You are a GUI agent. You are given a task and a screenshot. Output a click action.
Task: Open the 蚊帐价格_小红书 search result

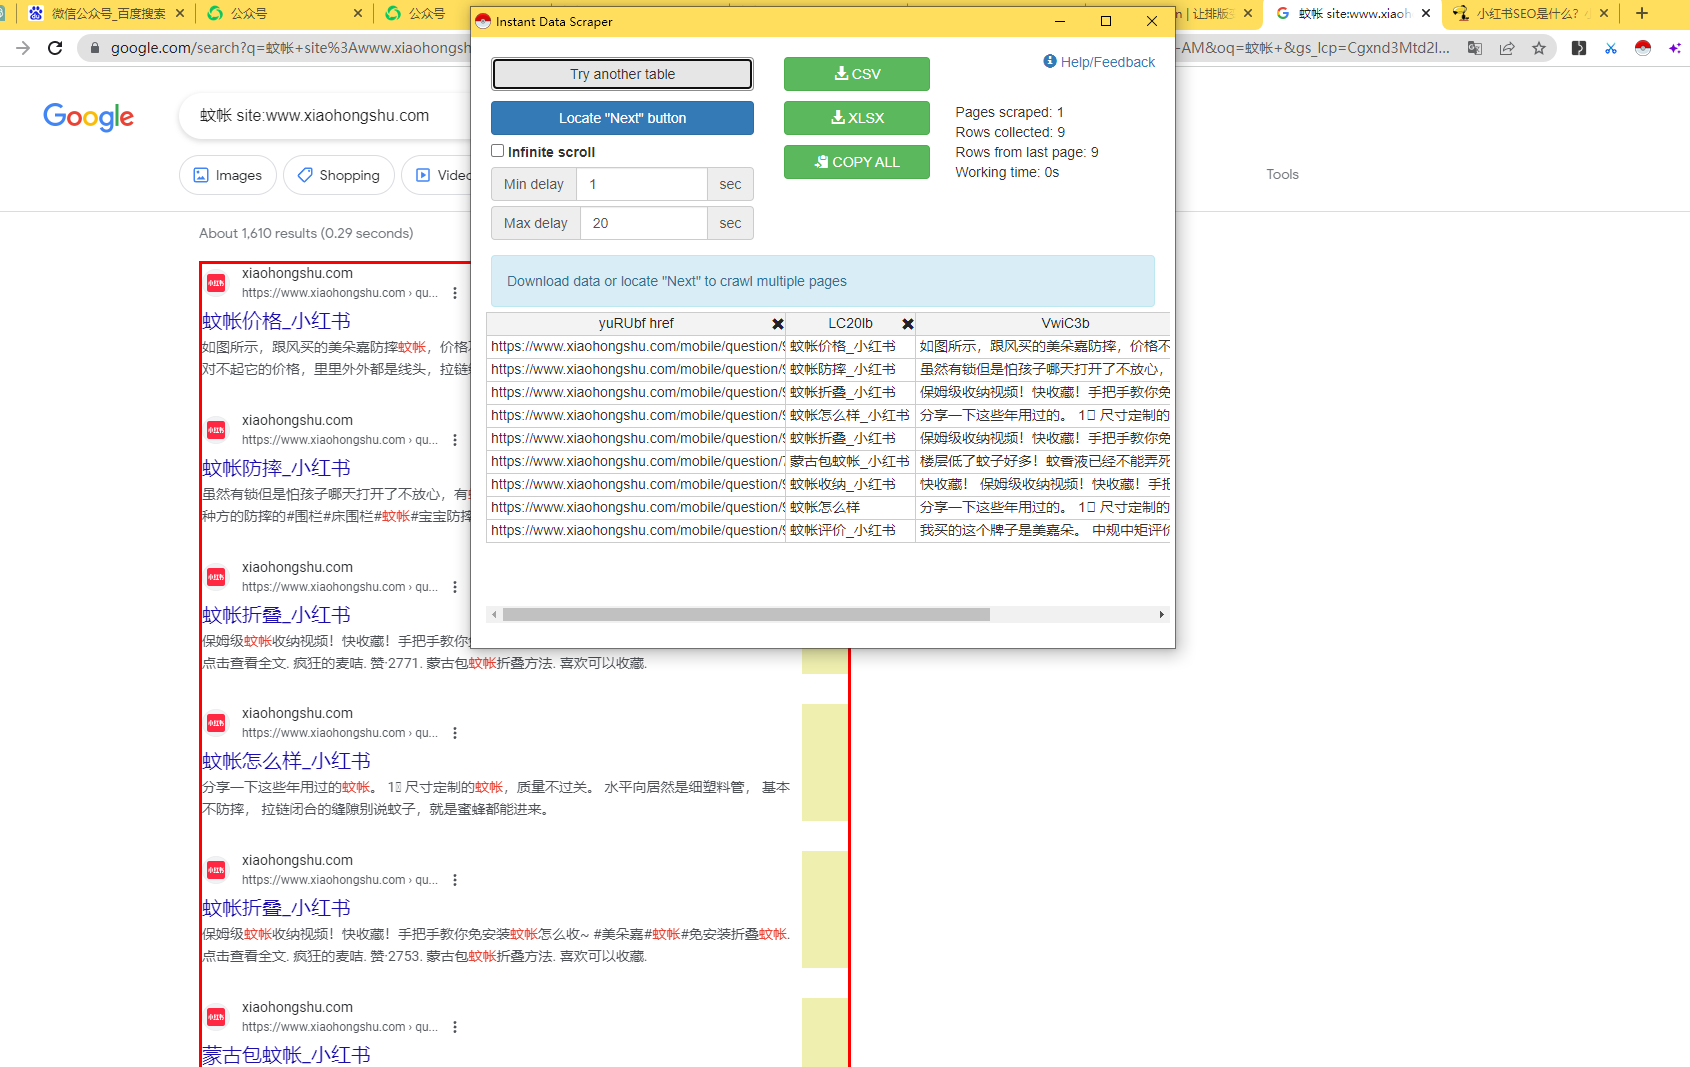(277, 321)
